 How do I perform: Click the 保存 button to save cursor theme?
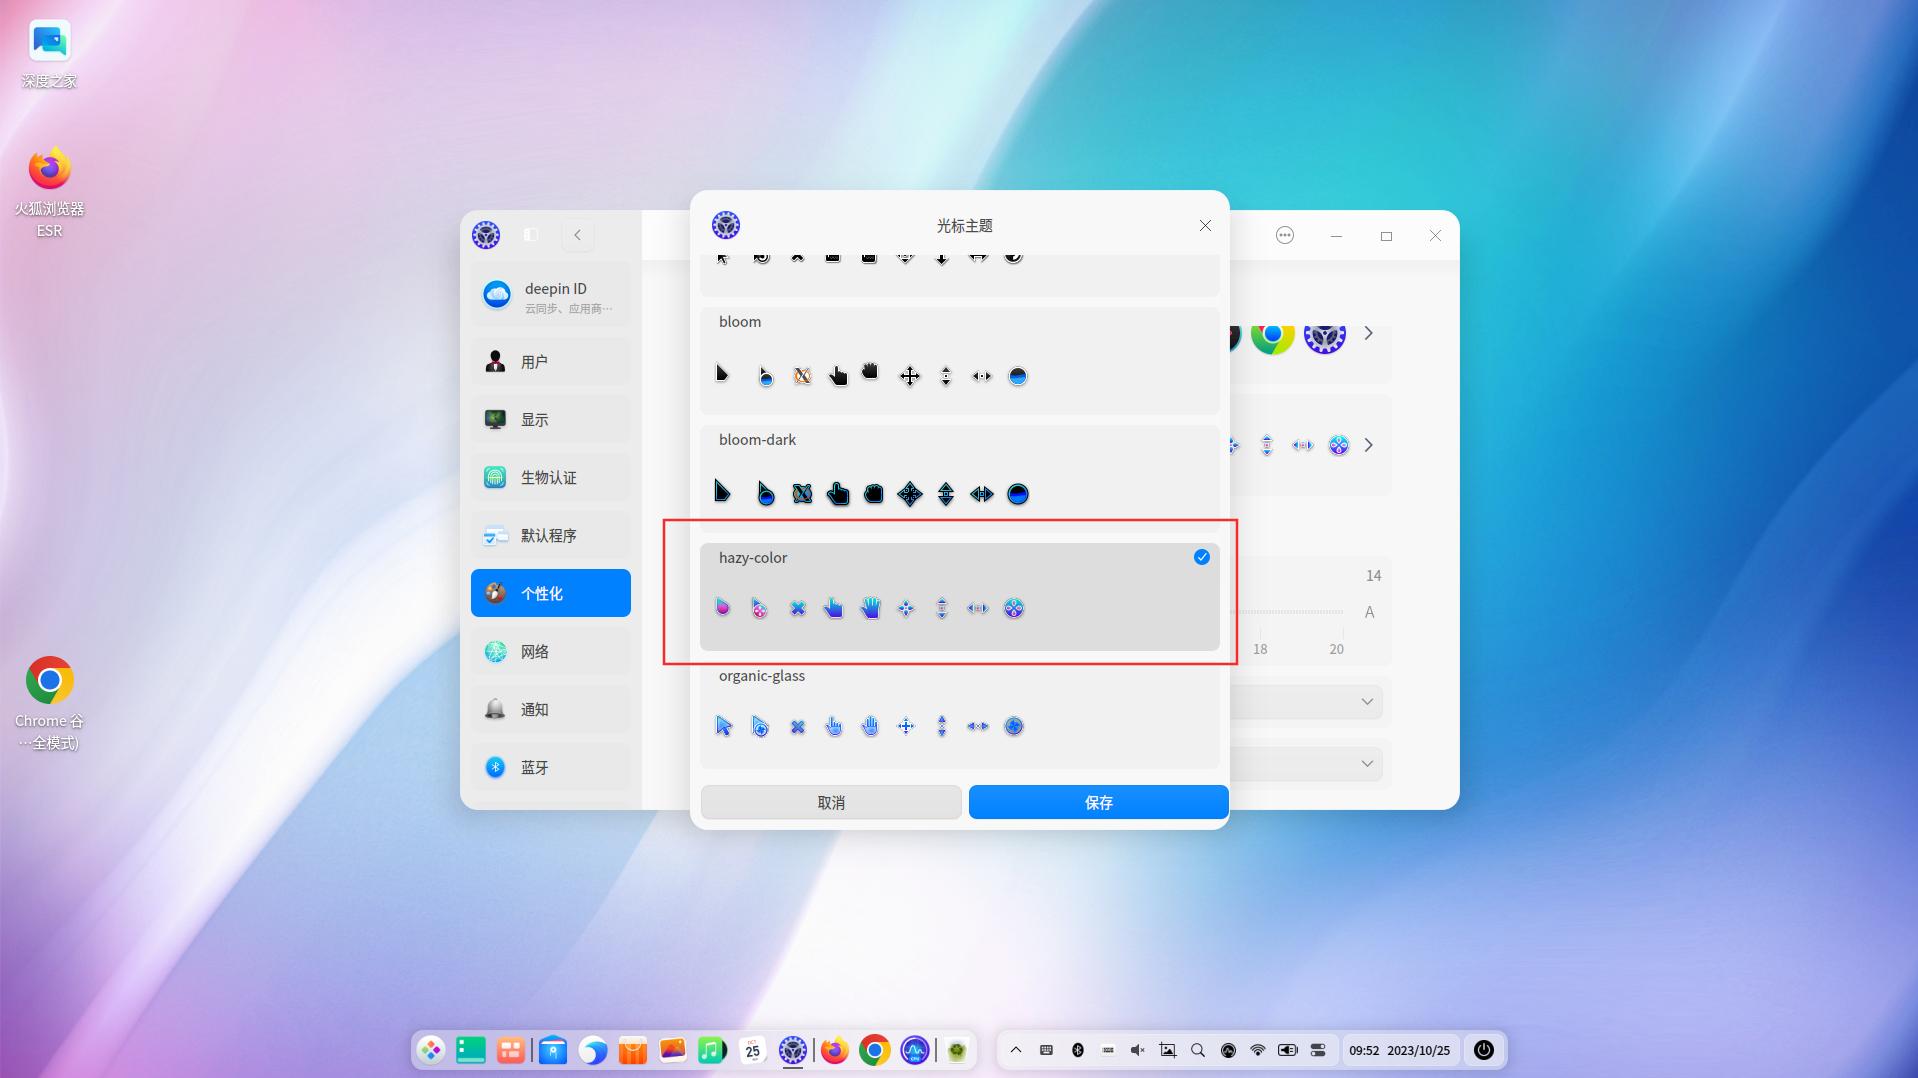tap(1097, 802)
